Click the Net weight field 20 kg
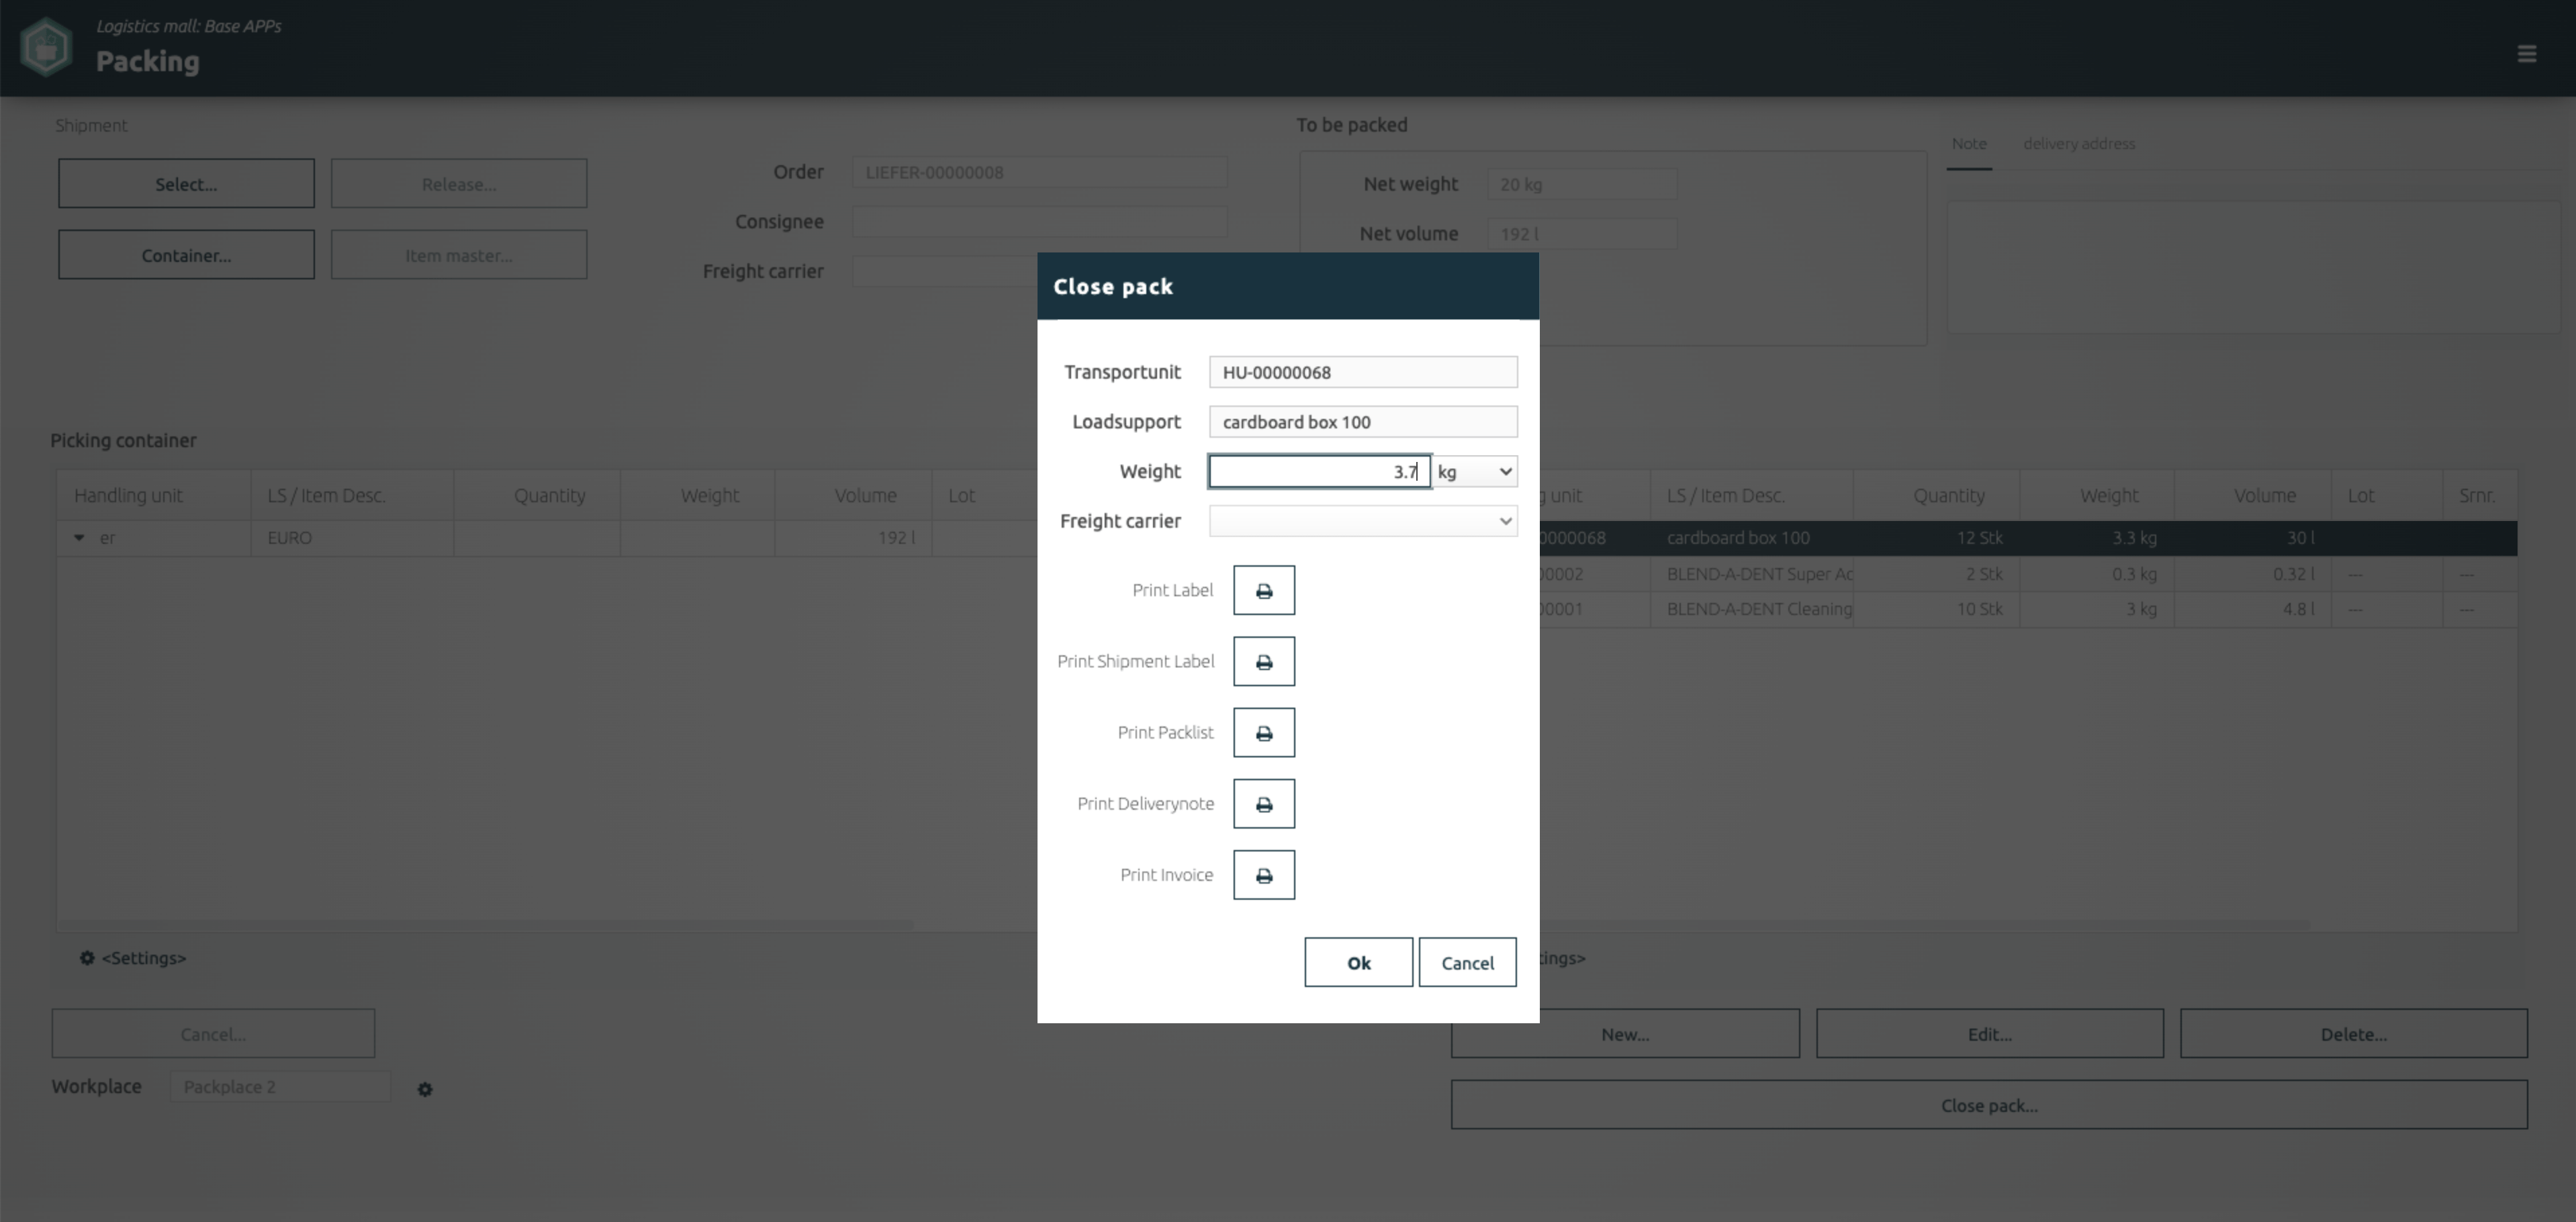 pyautogui.click(x=1582, y=184)
